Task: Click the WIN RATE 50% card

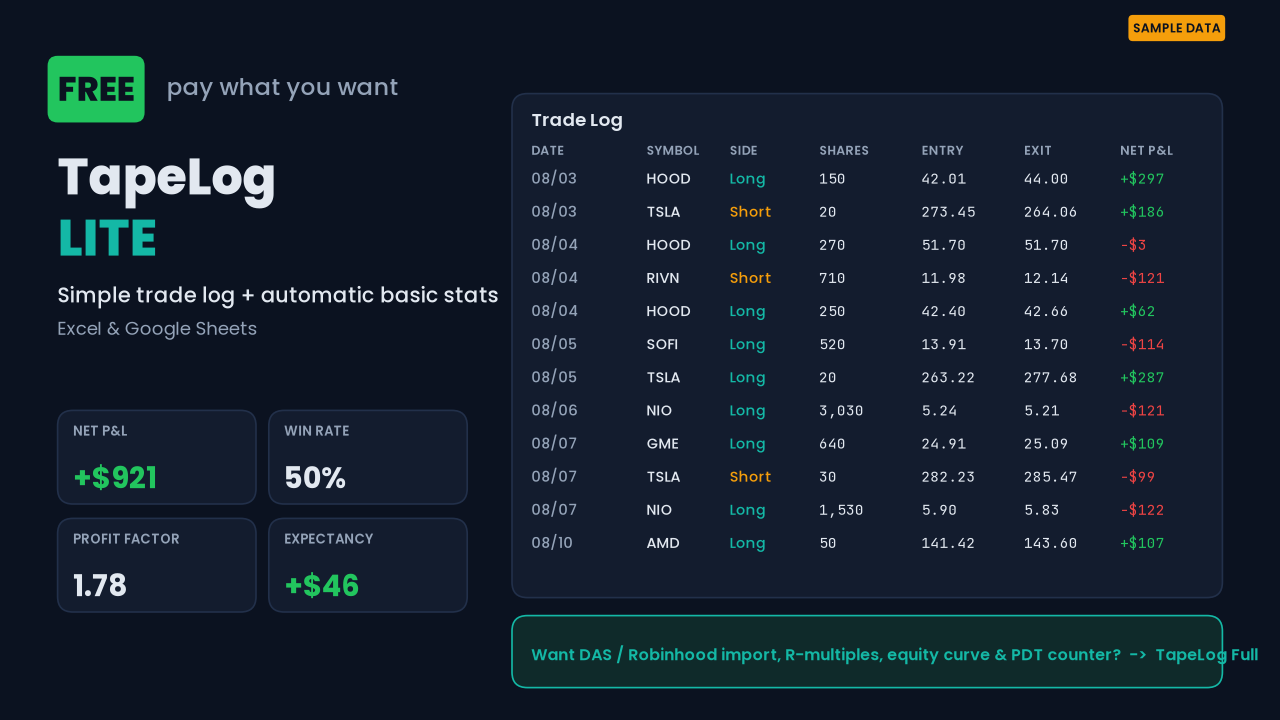Action: [368, 457]
